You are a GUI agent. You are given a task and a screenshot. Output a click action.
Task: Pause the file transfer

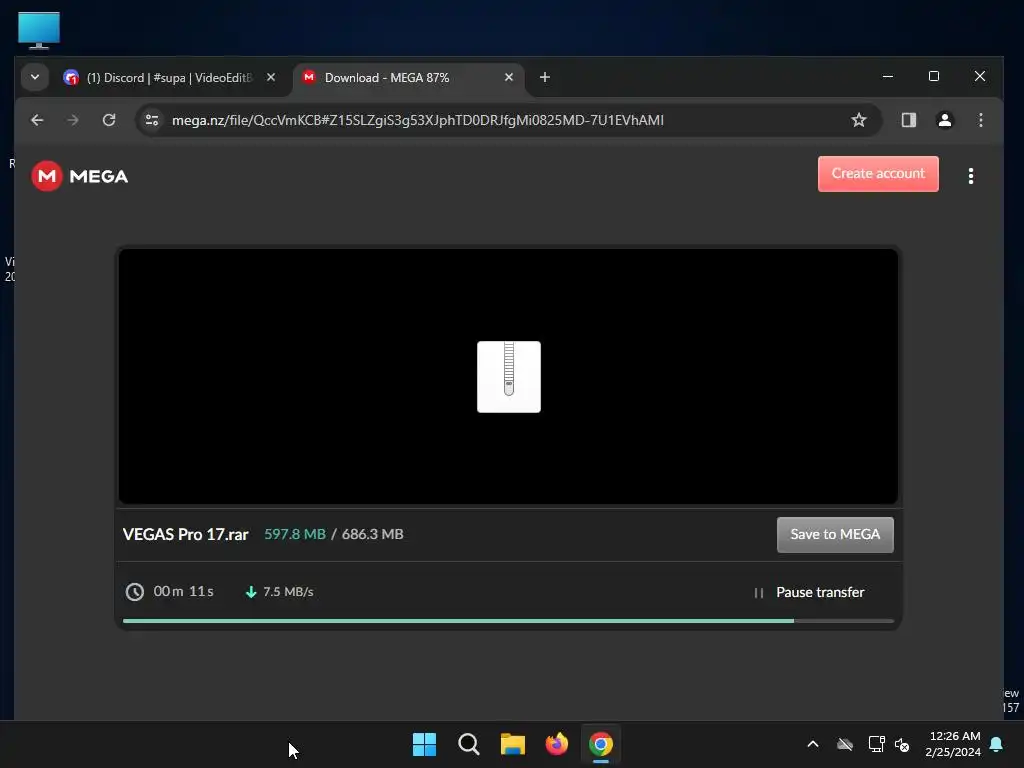[x=808, y=592]
